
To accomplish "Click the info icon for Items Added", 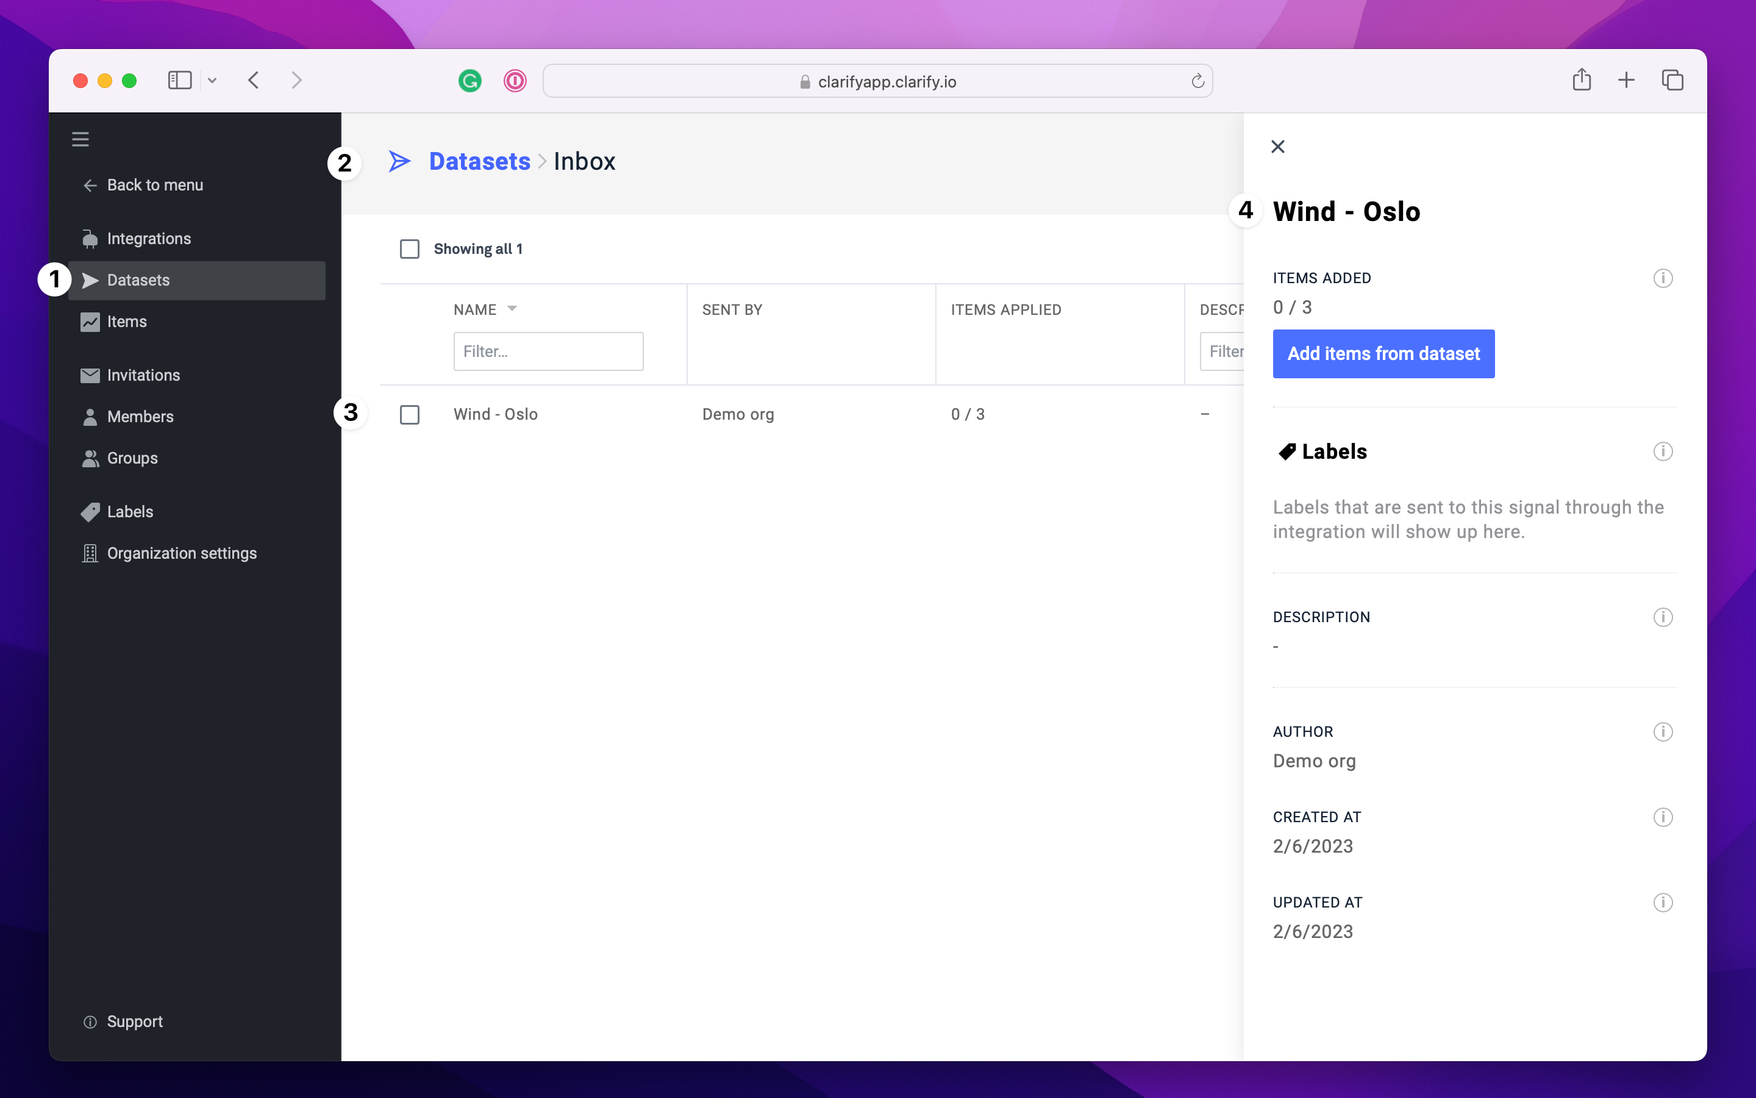I will coord(1663,278).
